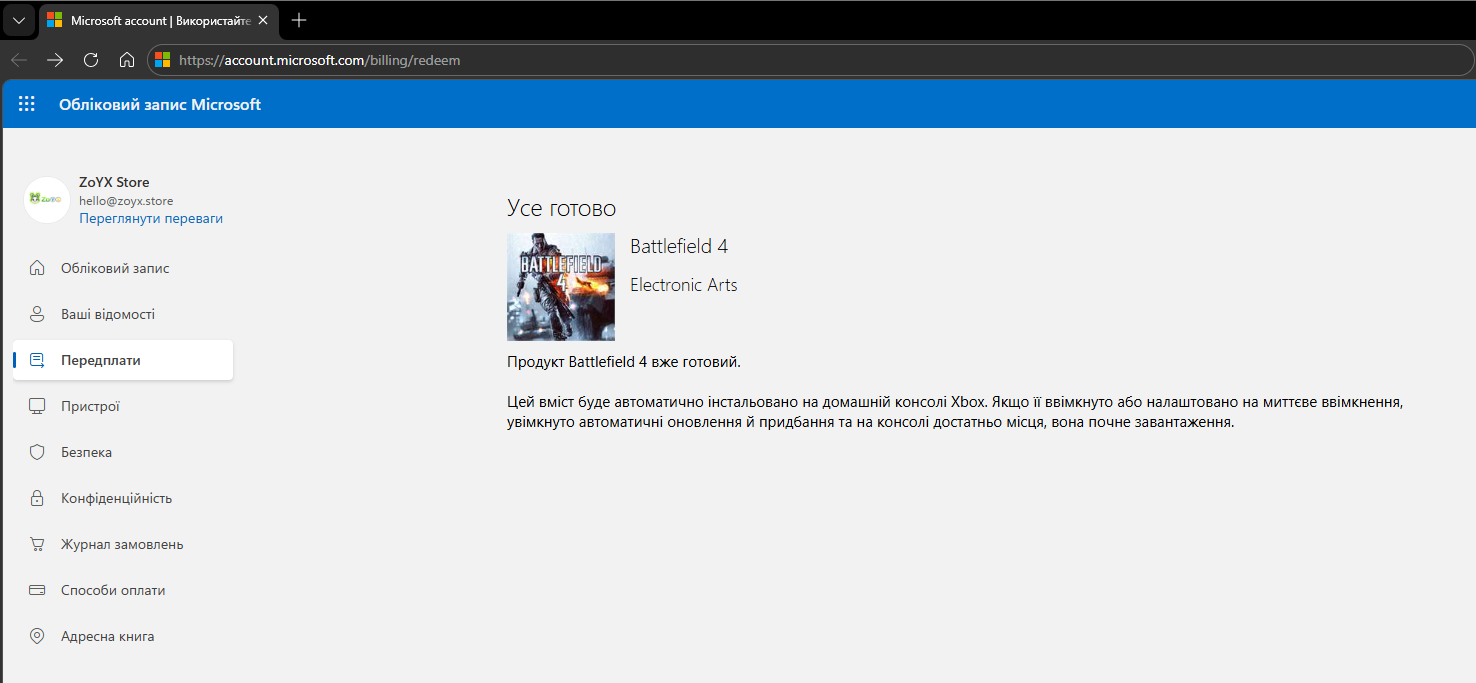This screenshot has width=1476, height=683.
Task: Open Способи оплати menu item
Action: coord(123,590)
